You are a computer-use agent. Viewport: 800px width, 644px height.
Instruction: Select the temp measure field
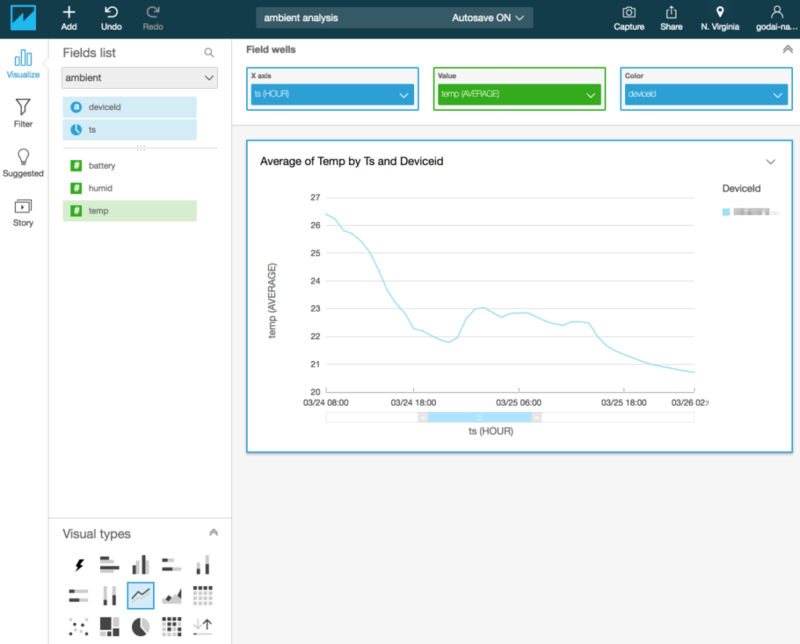point(130,211)
